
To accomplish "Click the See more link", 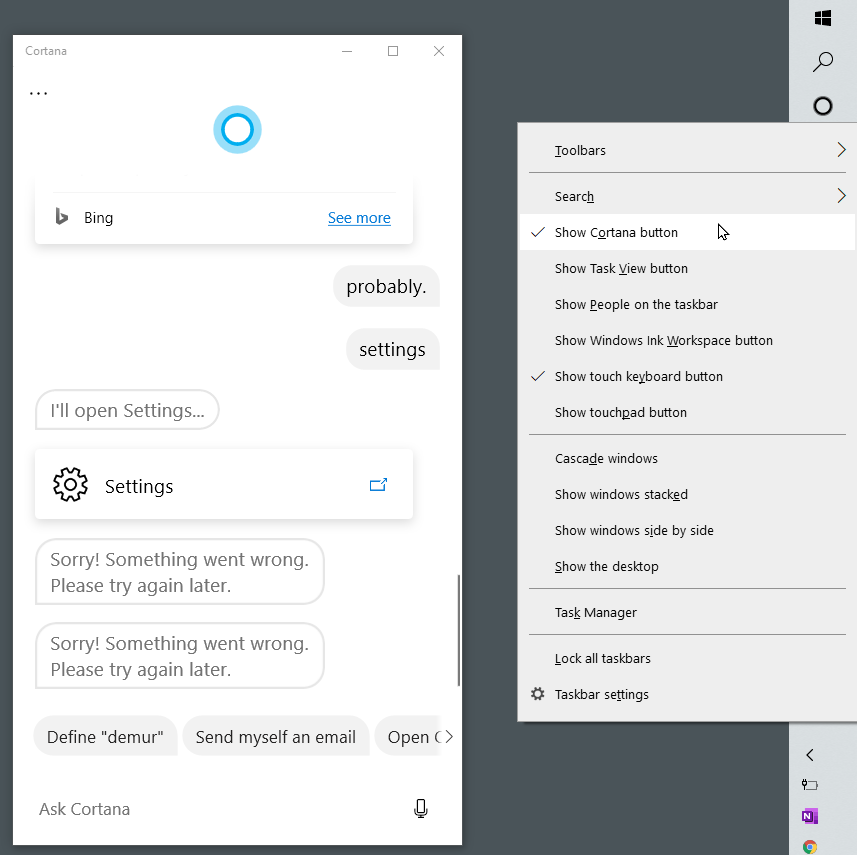I will click(359, 218).
